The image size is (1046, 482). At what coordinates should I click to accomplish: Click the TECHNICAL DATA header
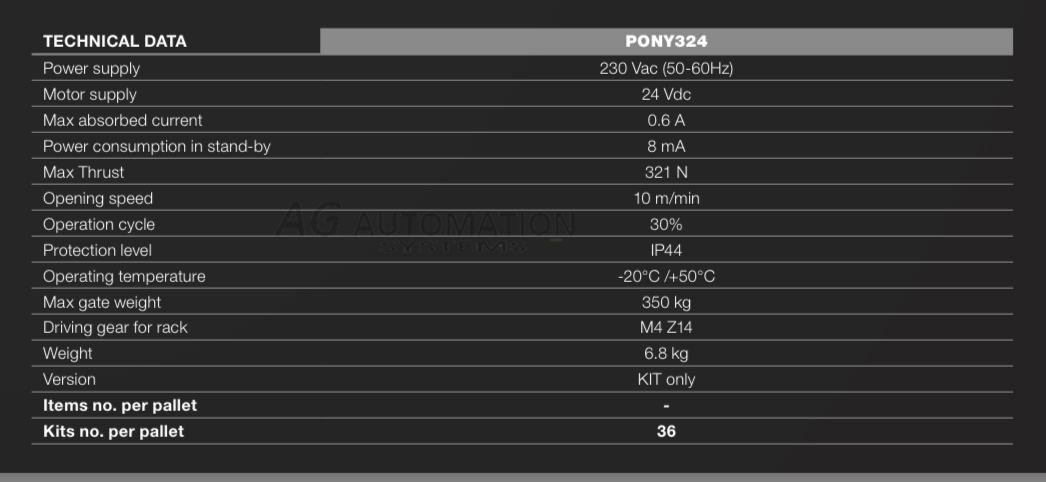click(115, 41)
